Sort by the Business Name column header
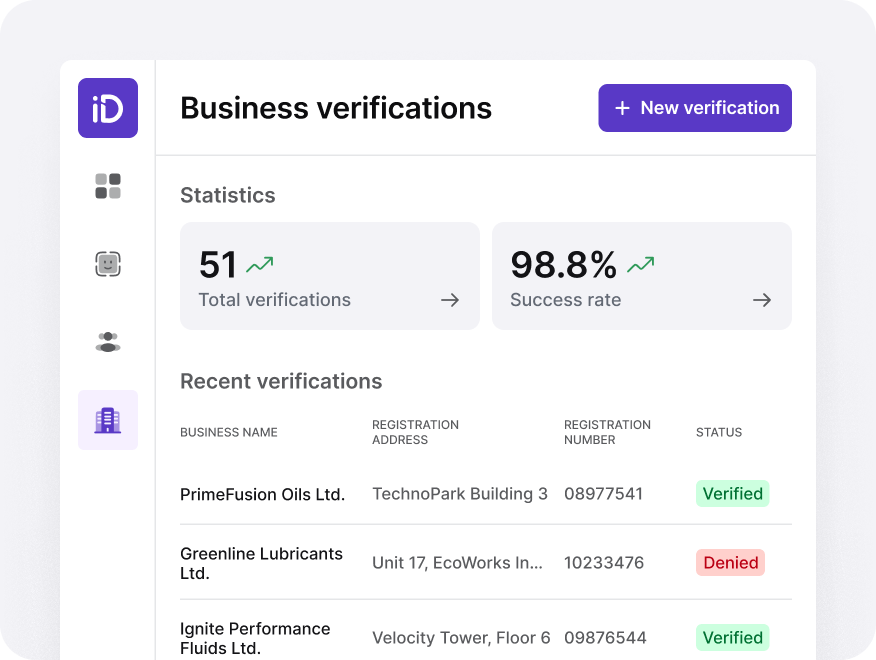The width and height of the screenshot is (876, 660). coord(228,432)
